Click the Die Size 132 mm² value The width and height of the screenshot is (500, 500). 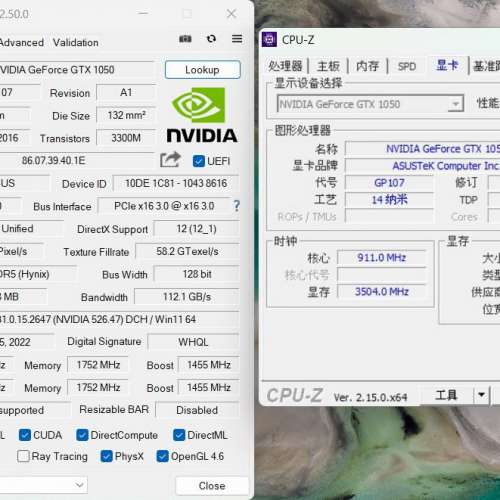[x=126, y=115]
